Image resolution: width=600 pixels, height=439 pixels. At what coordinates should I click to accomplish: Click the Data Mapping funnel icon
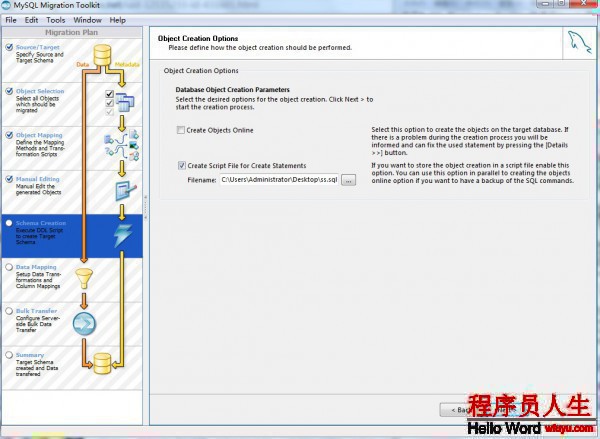84,279
